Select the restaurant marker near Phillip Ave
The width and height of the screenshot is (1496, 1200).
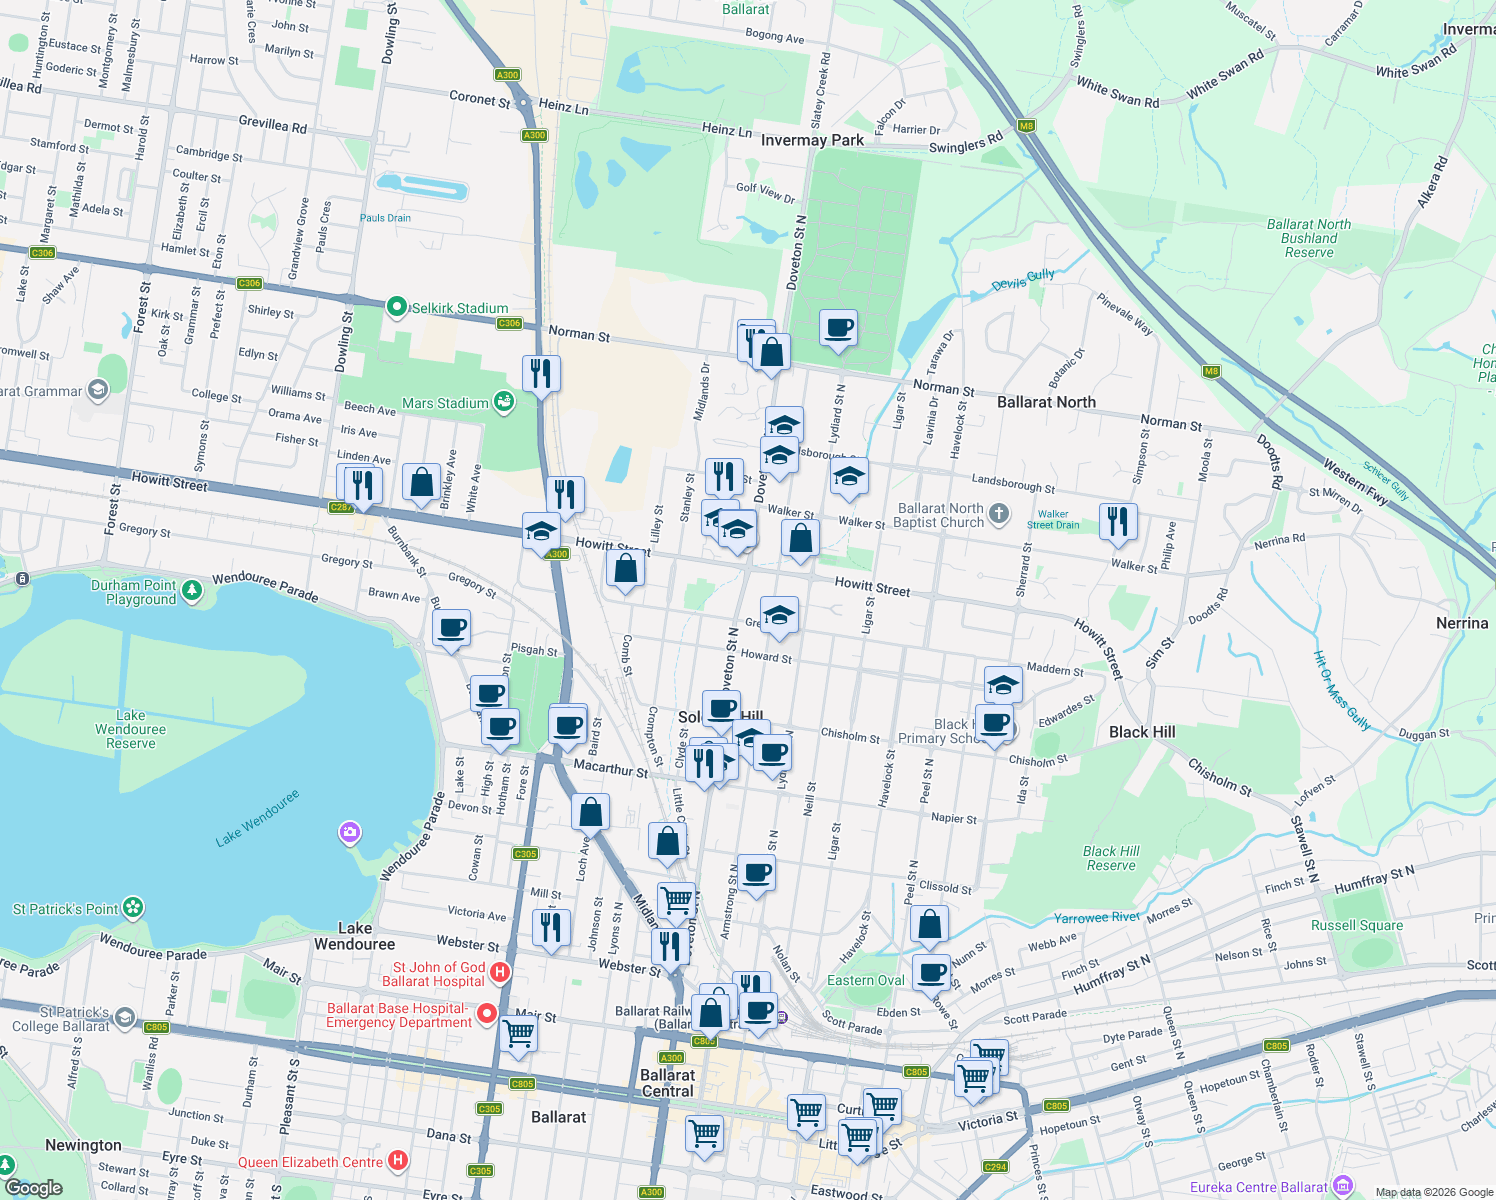(x=1118, y=523)
